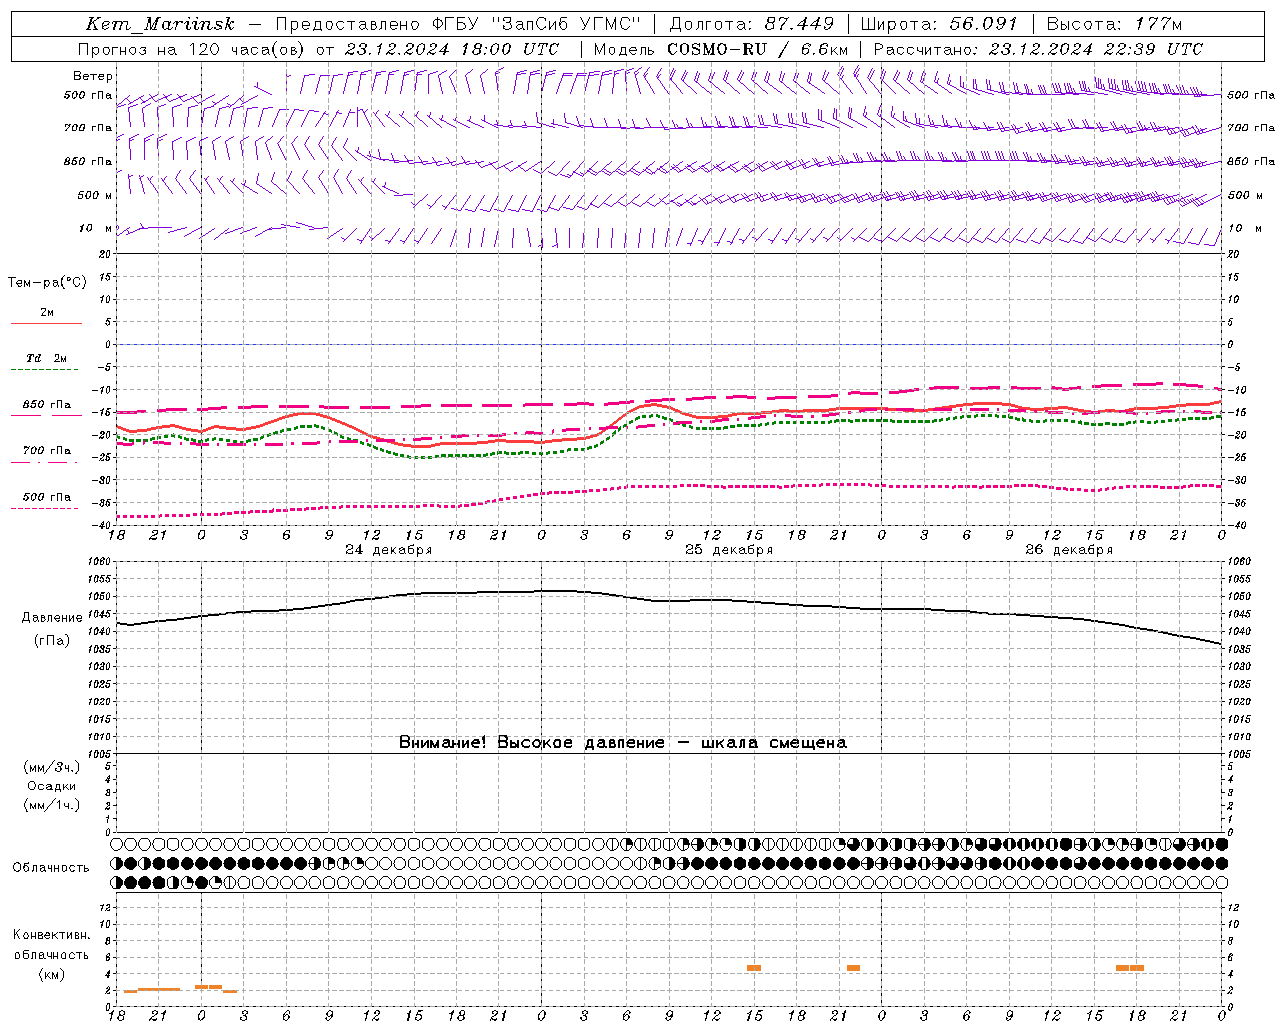Click the orange convective bar near 22h on 25 December
1280x1024 pixels.
click(853, 968)
